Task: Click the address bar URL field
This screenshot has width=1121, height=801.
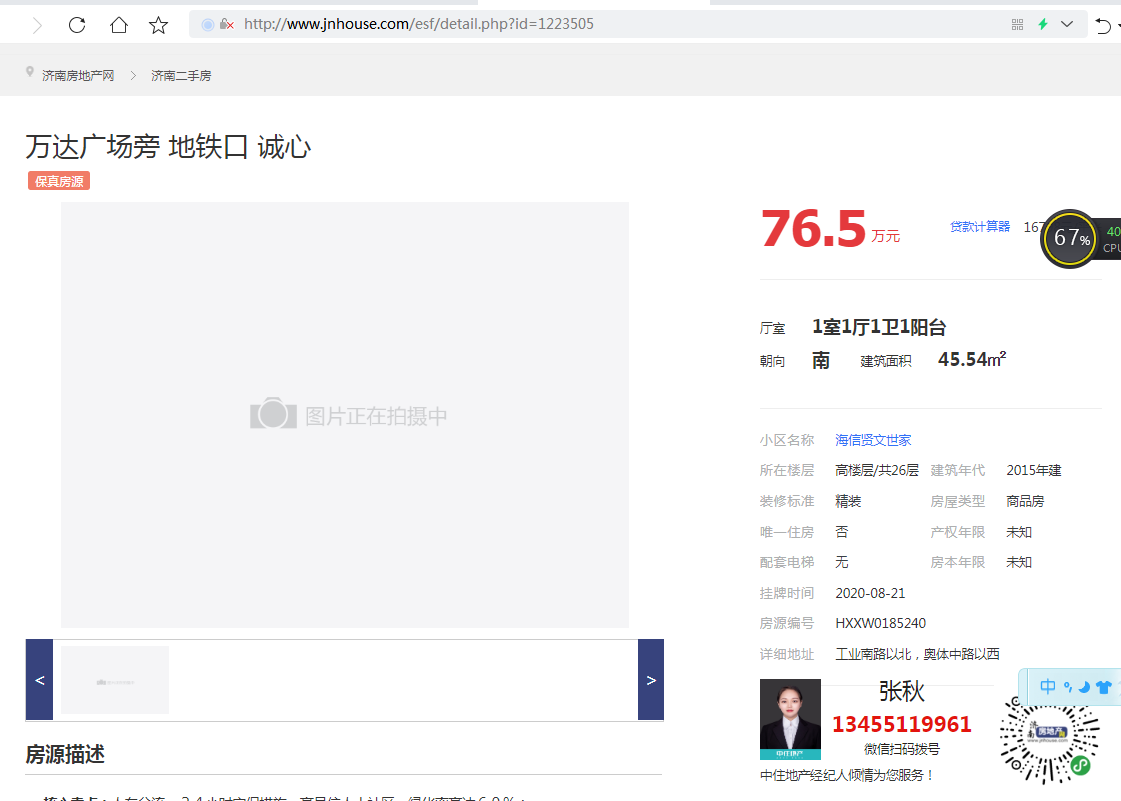Action: click(x=600, y=24)
